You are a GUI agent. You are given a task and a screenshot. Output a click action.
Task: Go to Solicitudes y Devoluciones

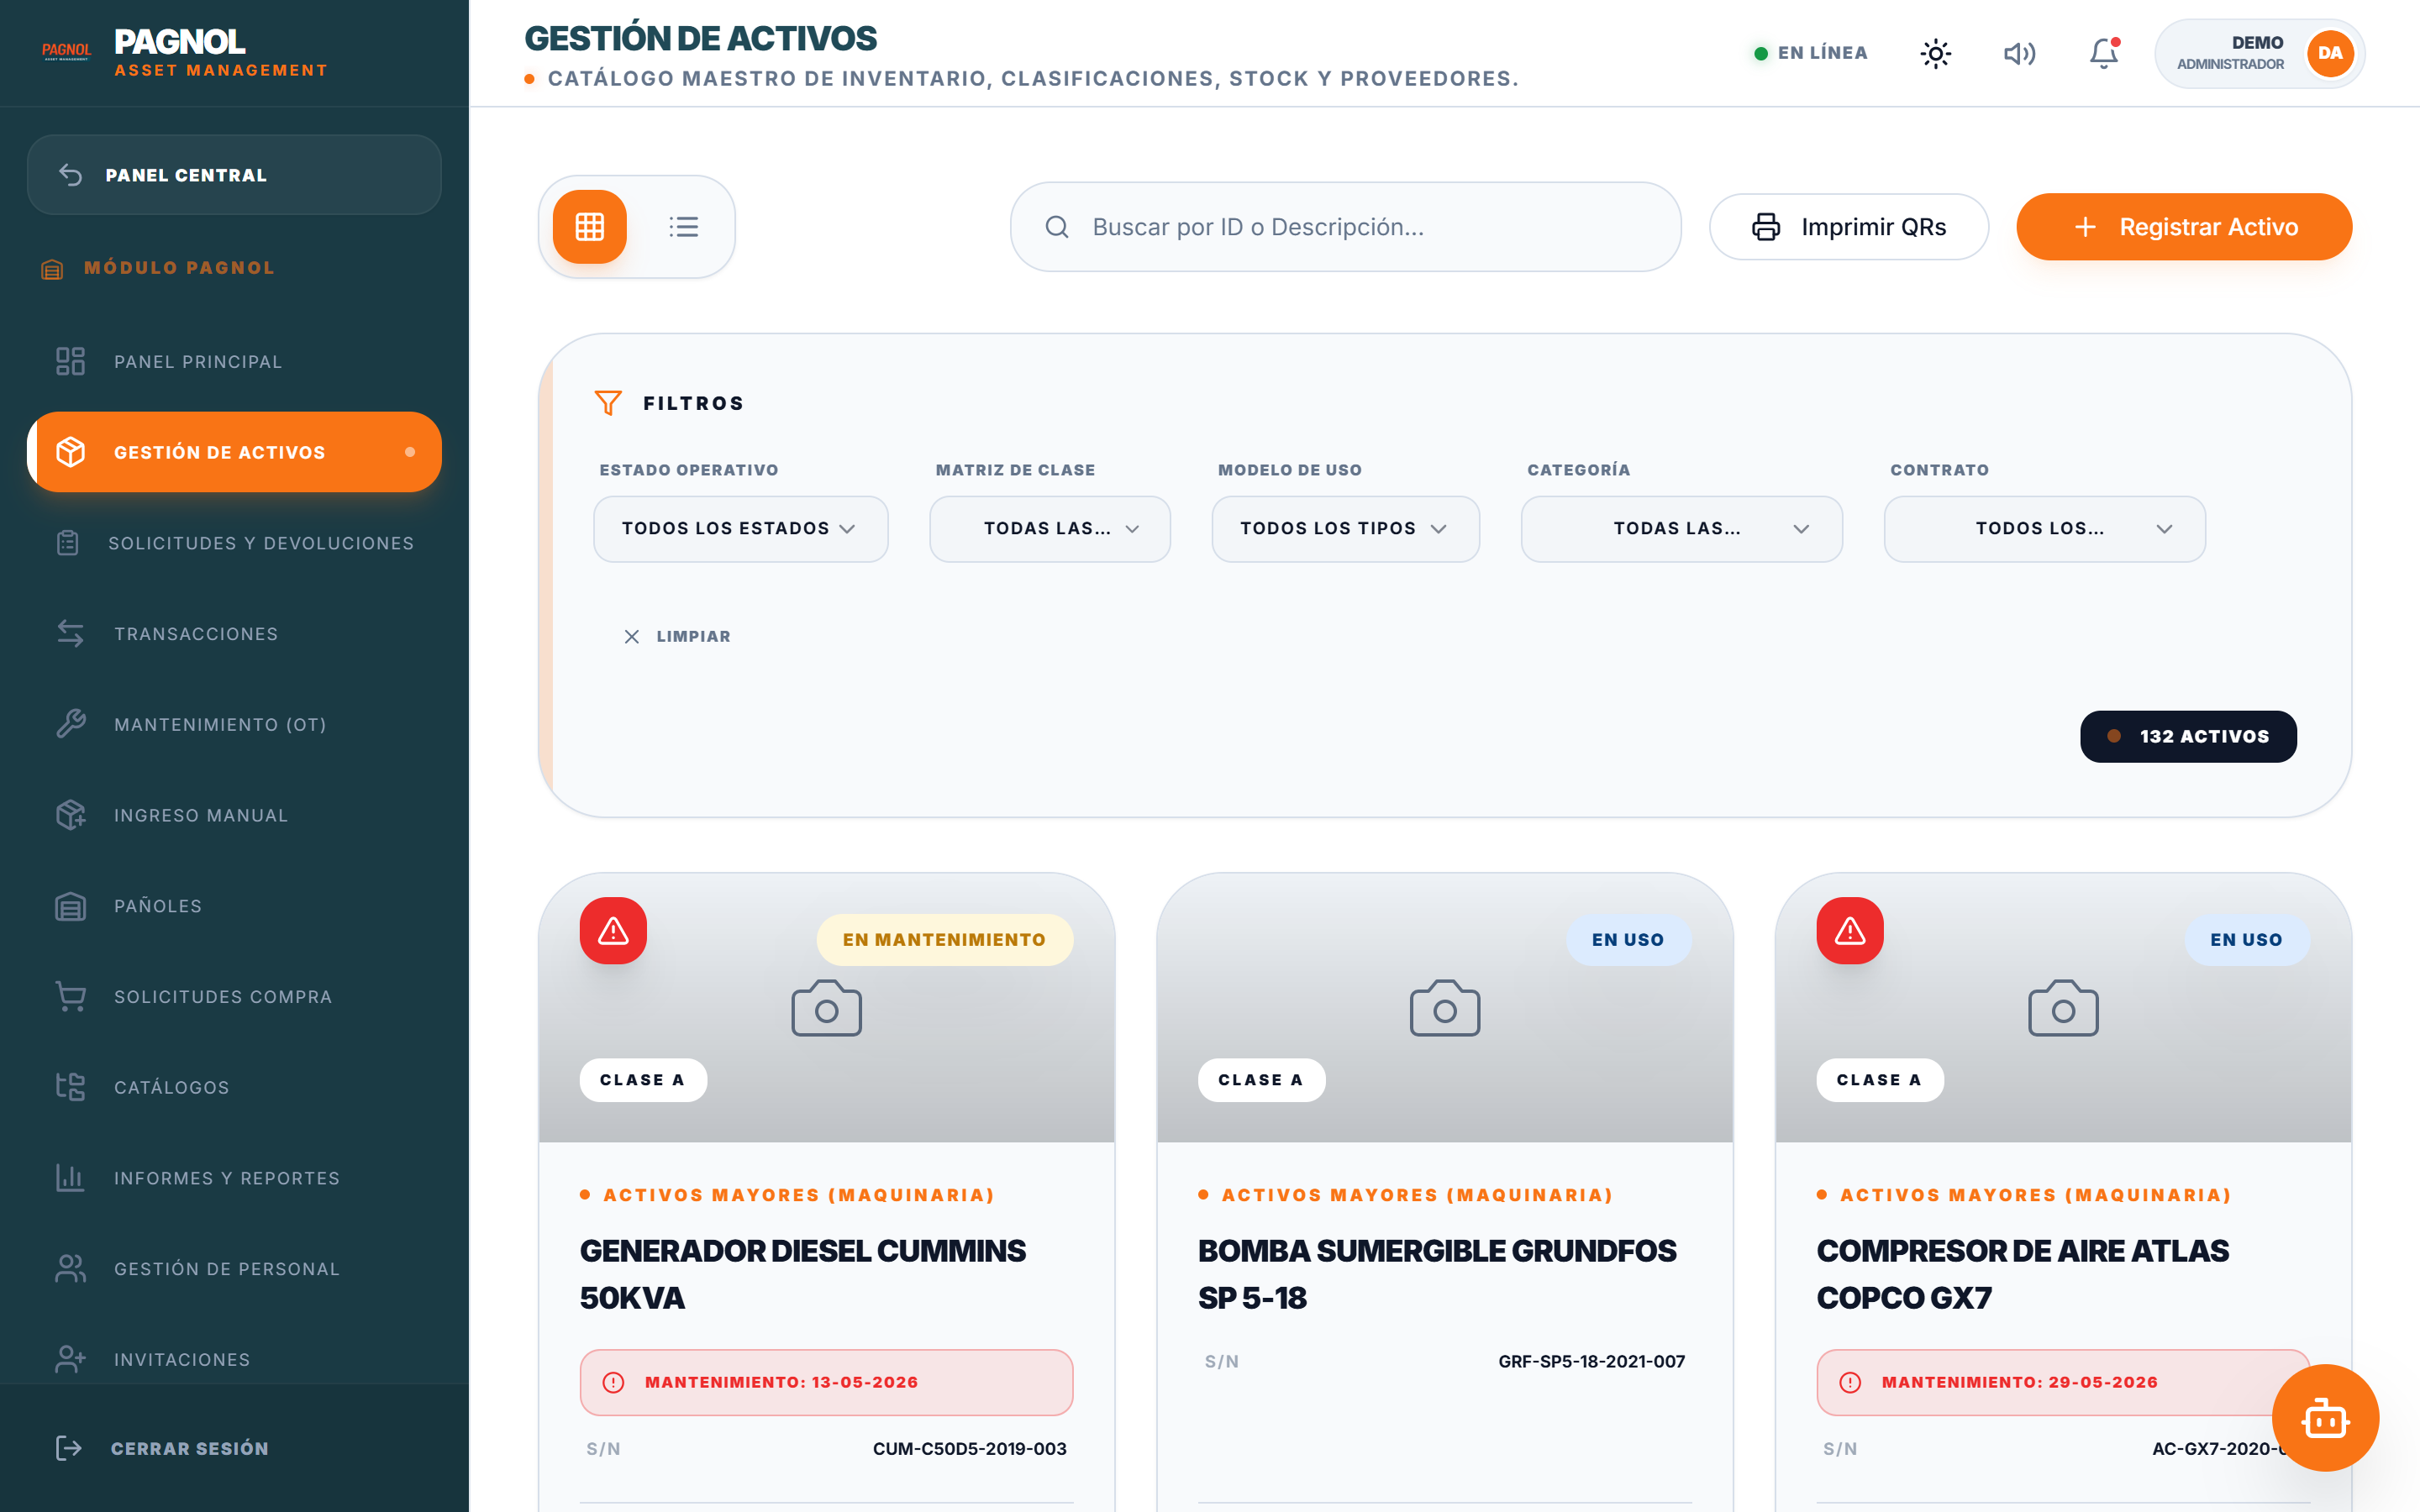[234, 543]
